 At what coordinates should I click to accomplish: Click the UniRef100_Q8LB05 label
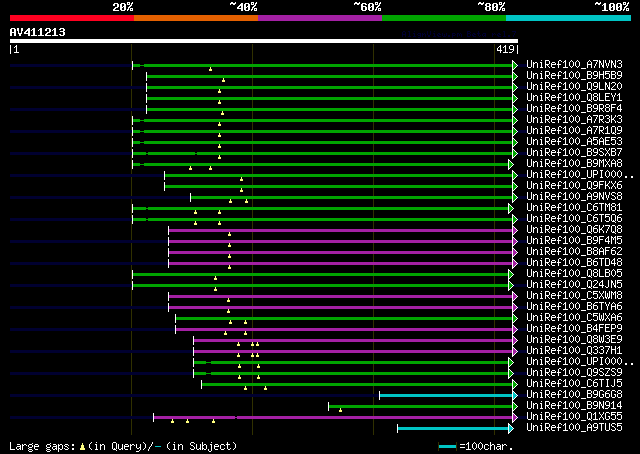click(x=574, y=274)
